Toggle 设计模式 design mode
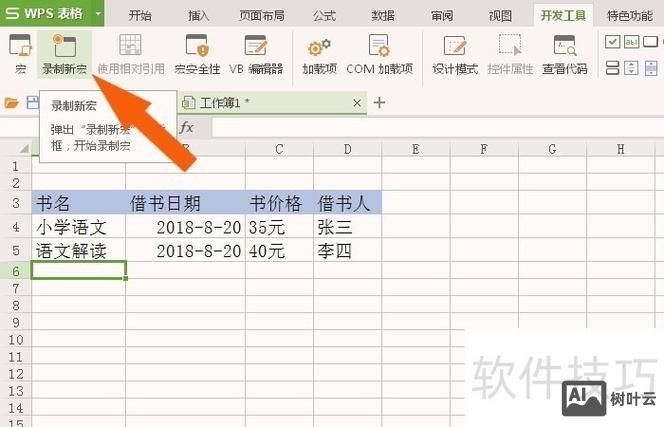Viewport: 664px width, 427px height. point(455,54)
